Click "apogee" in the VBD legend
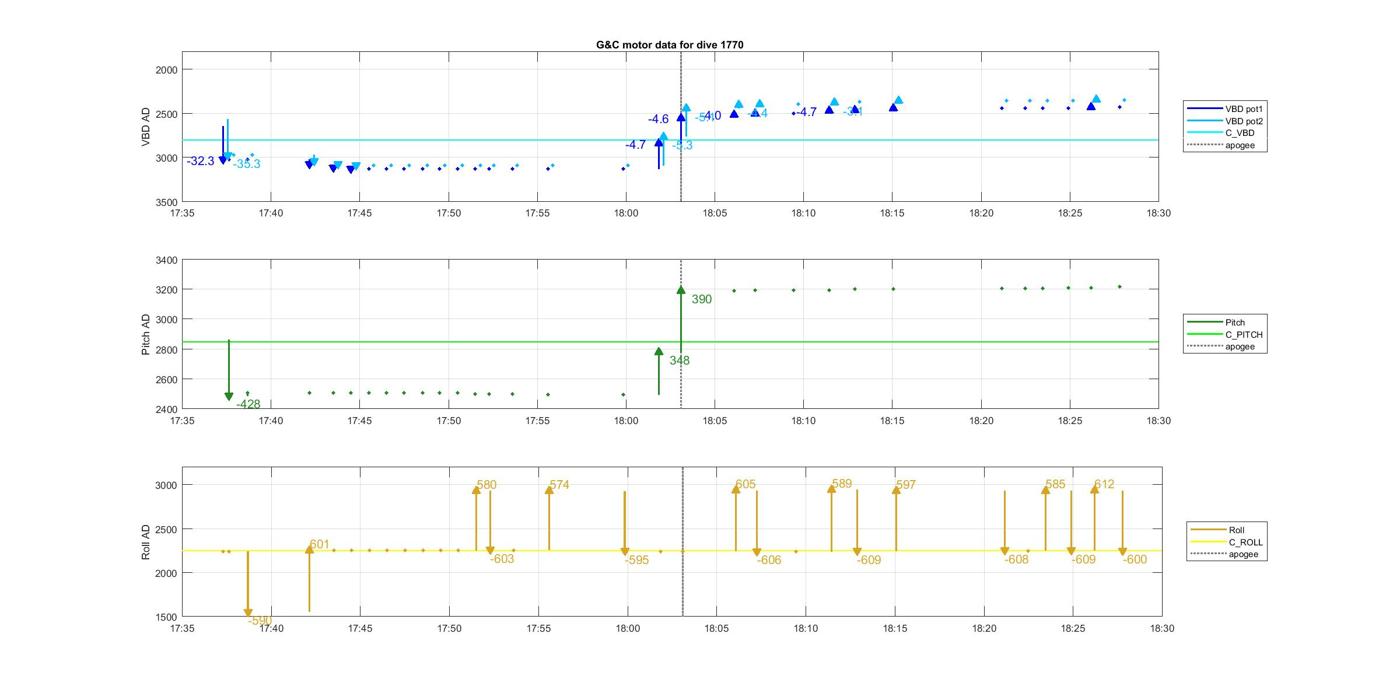The width and height of the screenshot is (1400, 693). click(1240, 146)
